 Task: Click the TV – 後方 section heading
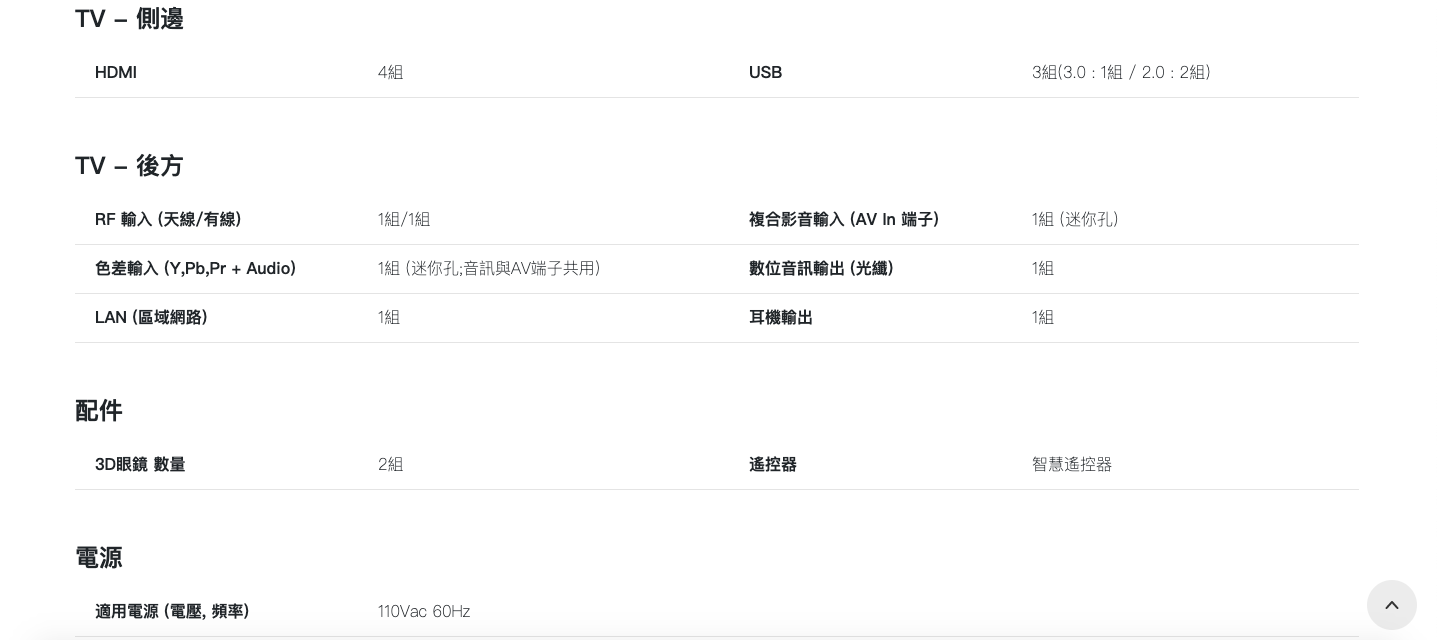[x=129, y=166]
